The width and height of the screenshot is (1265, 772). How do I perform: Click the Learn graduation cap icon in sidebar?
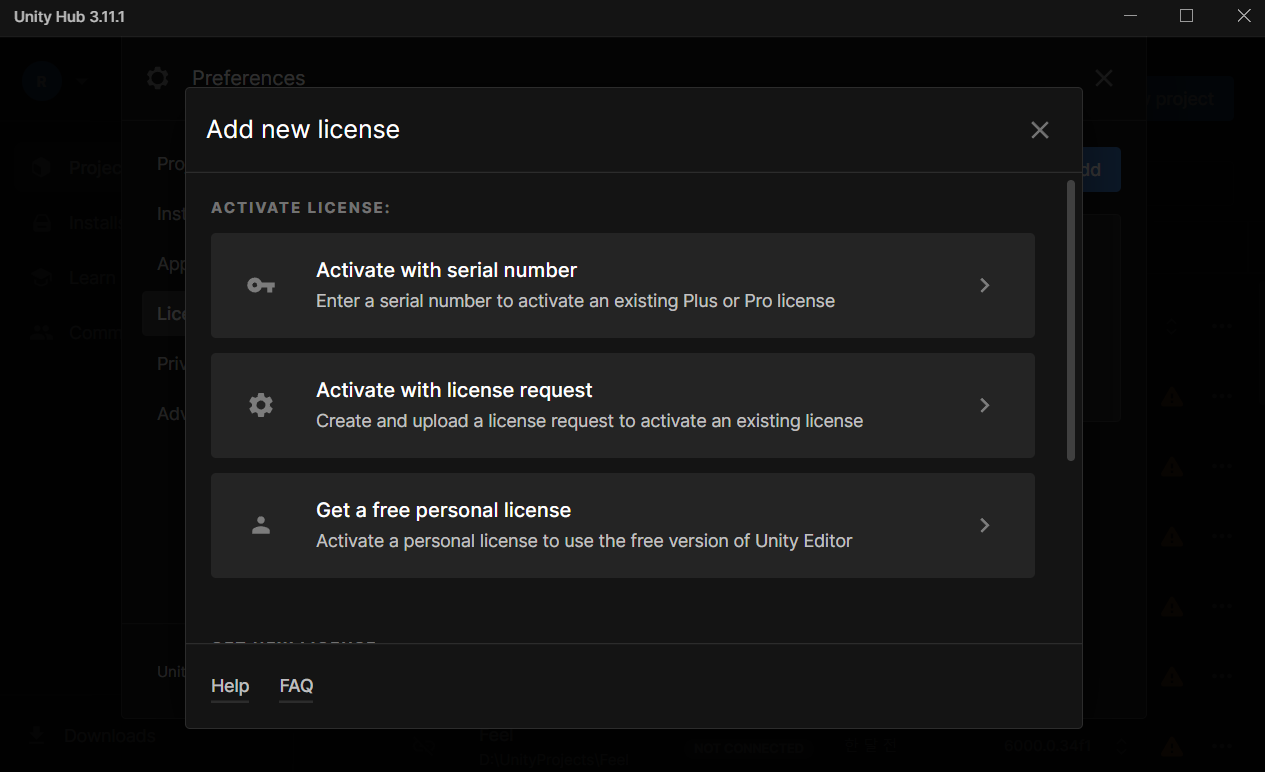(x=41, y=278)
